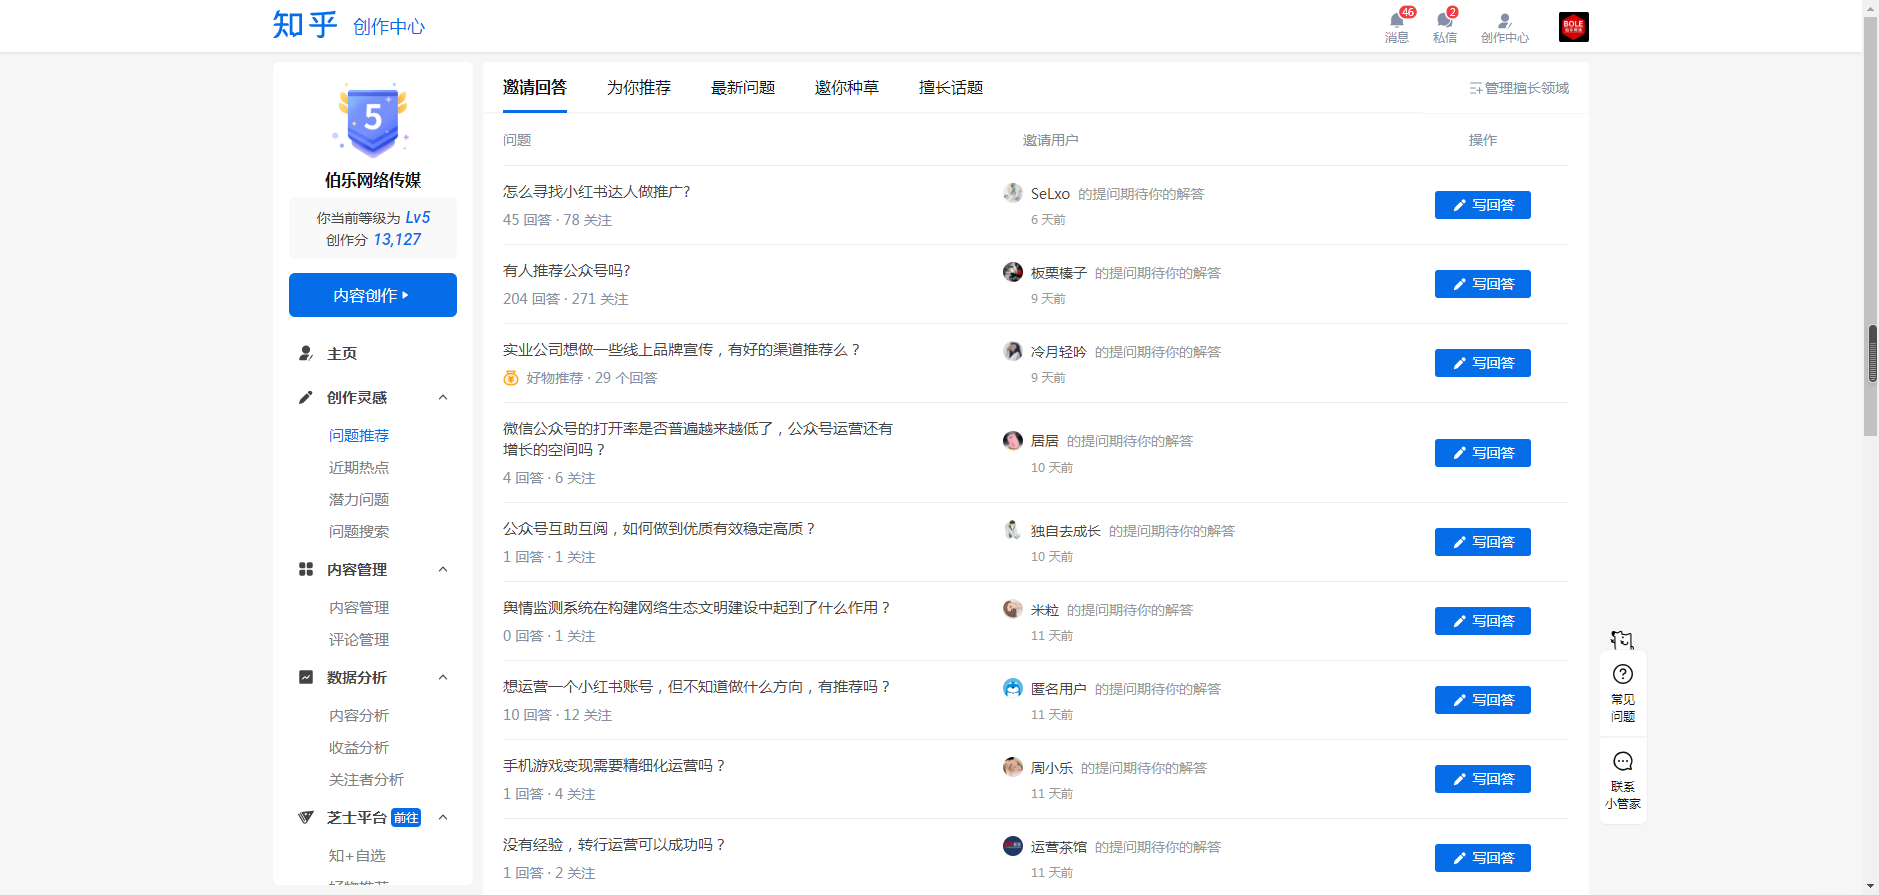
Task: Open the red BOLE profile avatar
Action: coord(1573,27)
